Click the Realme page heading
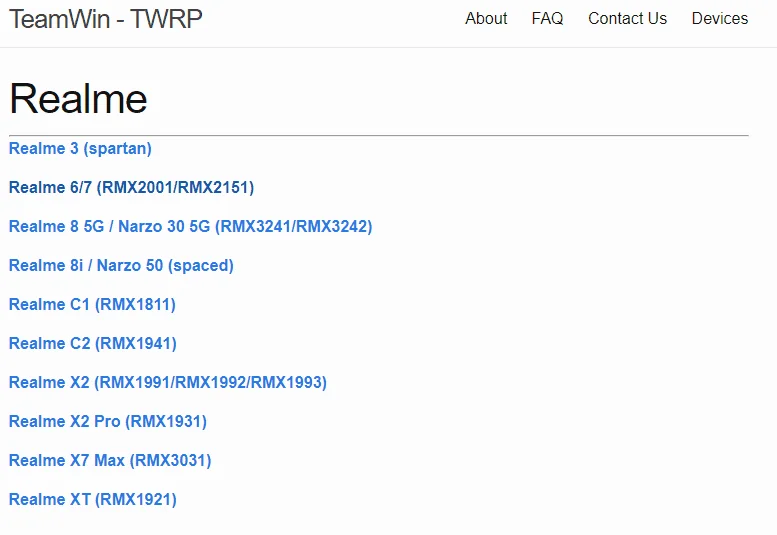 click(x=78, y=99)
